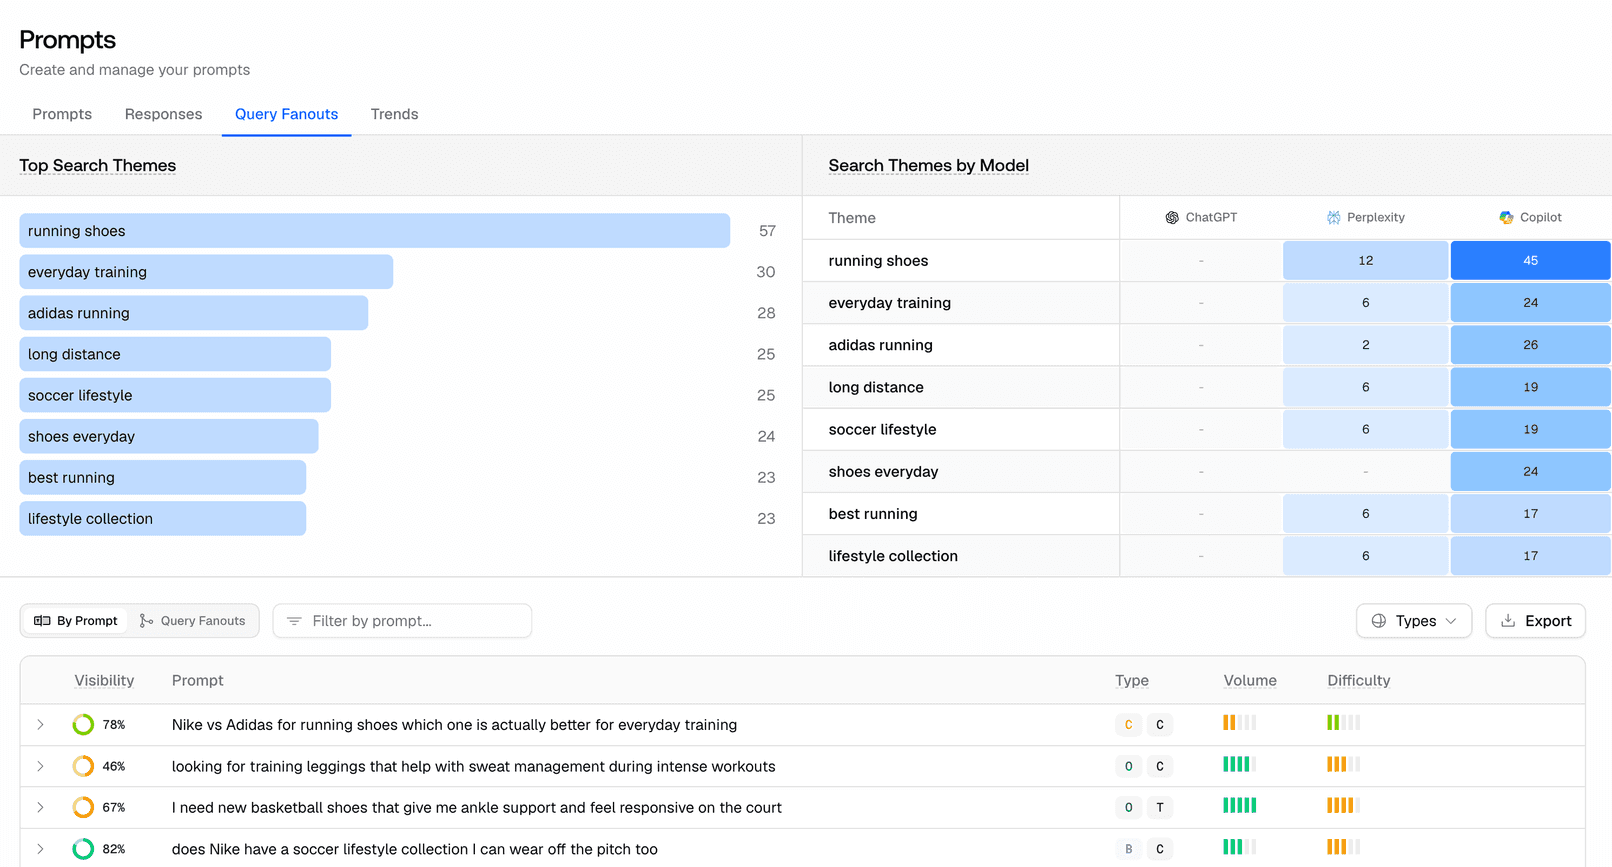The image size is (1612, 867).
Task: Switch view to Query Fanouts list
Action: click(x=192, y=621)
